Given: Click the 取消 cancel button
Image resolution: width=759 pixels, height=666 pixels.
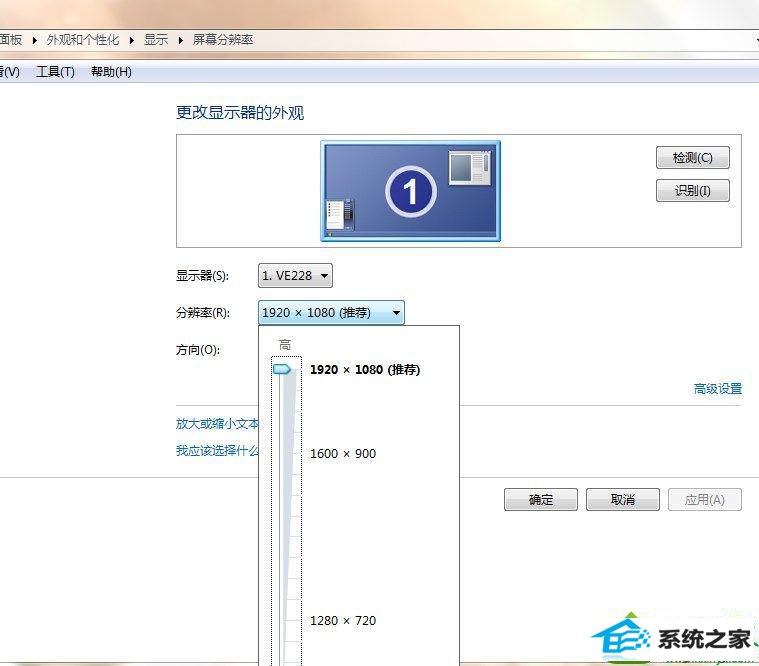Looking at the screenshot, I should 622,500.
